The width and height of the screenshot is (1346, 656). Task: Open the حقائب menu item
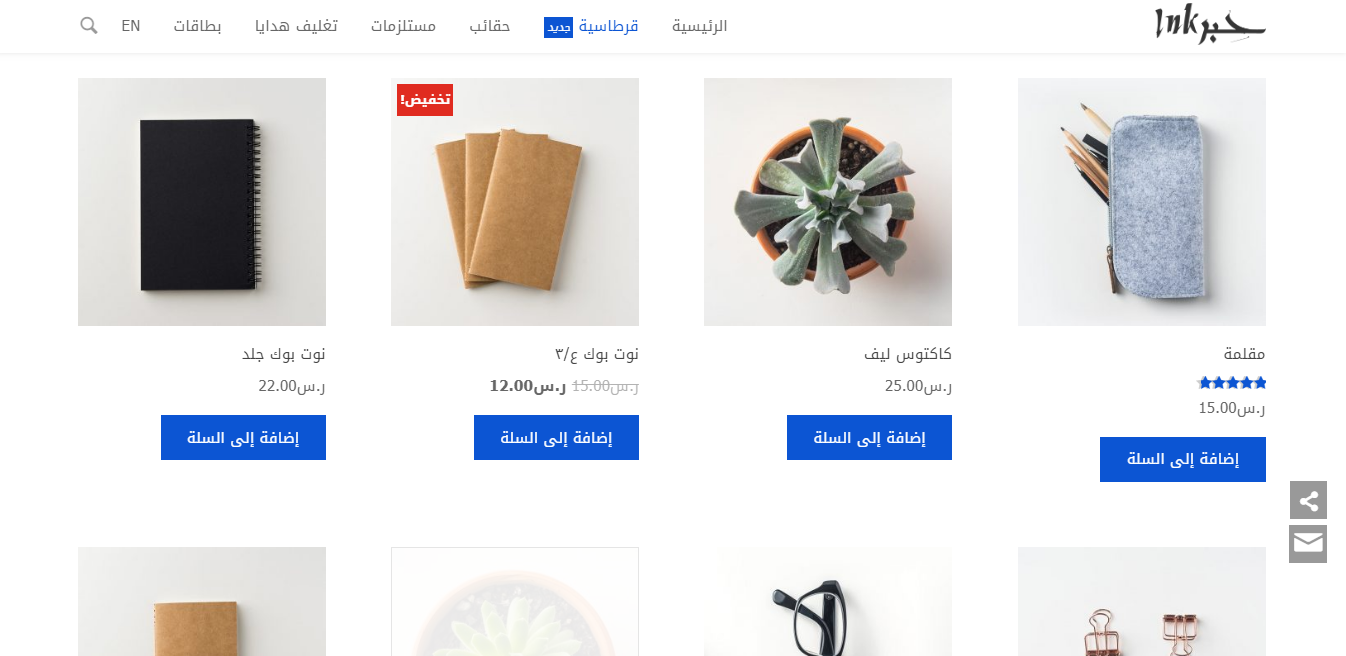click(x=490, y=26)
